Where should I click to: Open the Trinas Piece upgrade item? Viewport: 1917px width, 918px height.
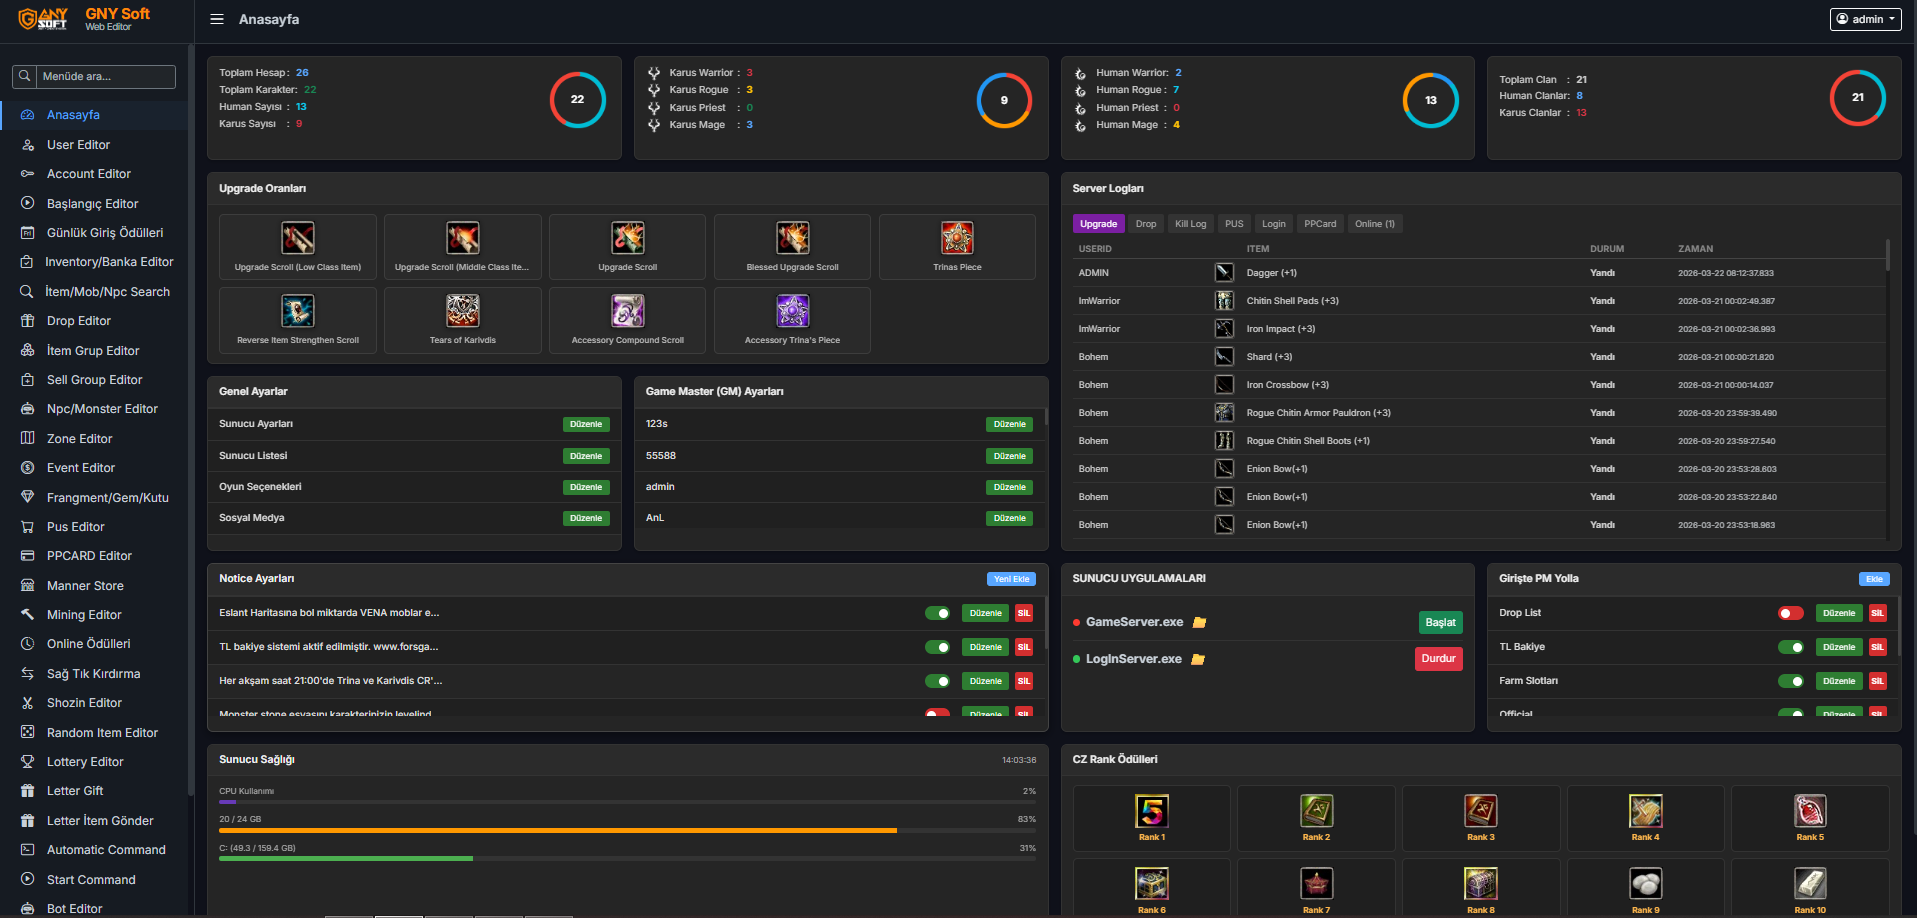tap(957, 247)
